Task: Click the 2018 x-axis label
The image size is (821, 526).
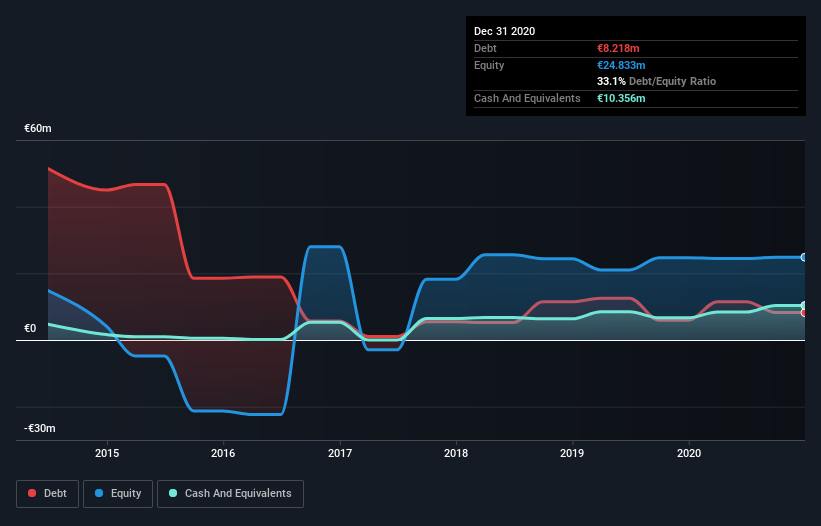Action: 456,453
